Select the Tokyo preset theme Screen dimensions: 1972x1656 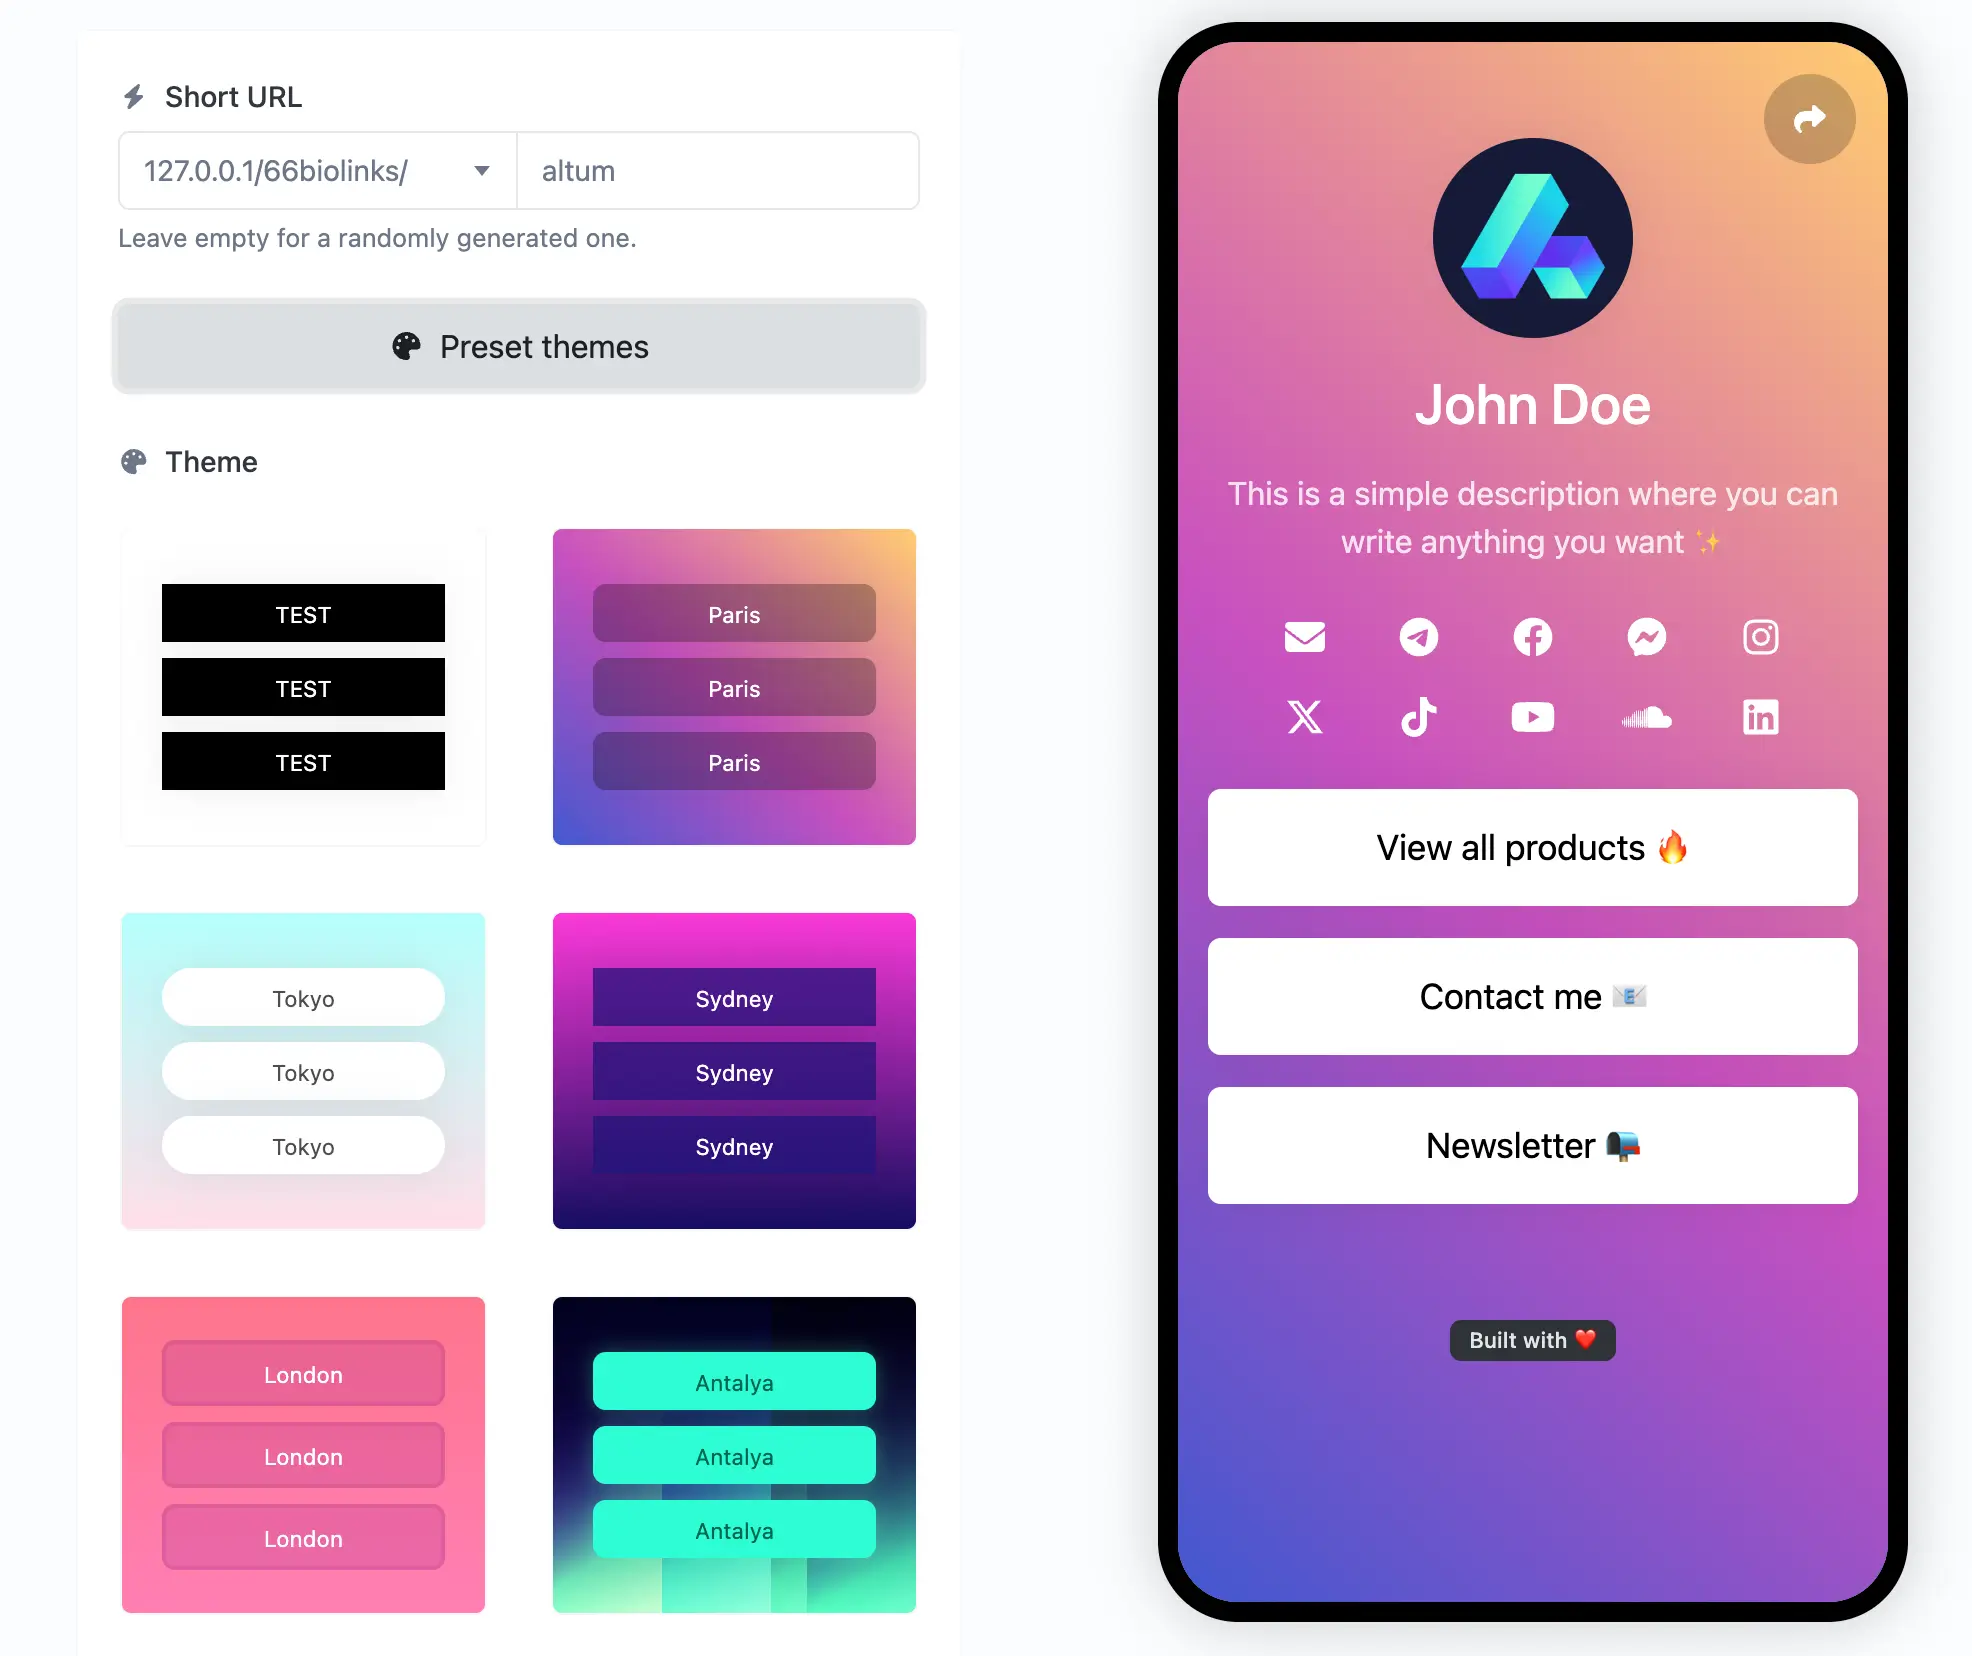[301, 1070]
